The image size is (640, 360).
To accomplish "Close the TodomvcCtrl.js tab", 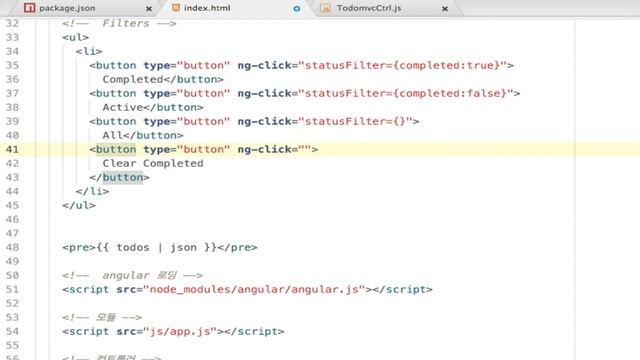I will pyautogui.click(x=445, y=9).
